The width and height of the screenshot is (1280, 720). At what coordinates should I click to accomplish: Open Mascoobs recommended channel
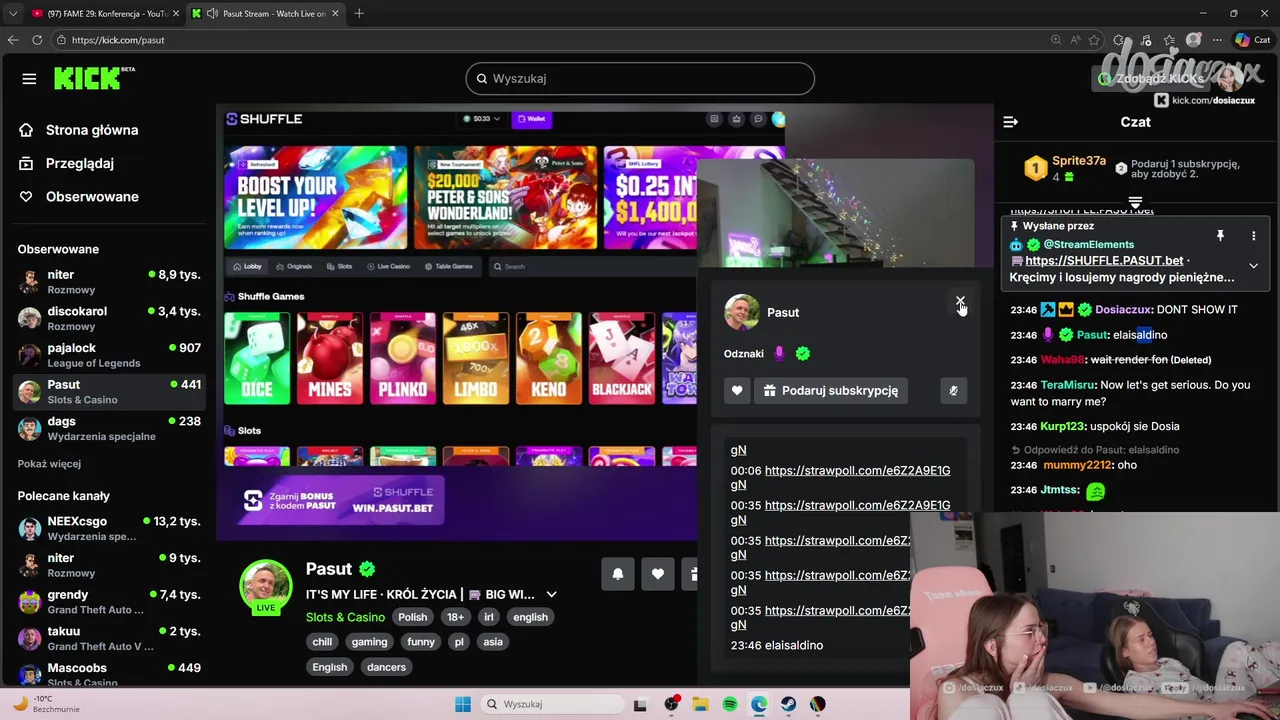[x=110, y=674]
